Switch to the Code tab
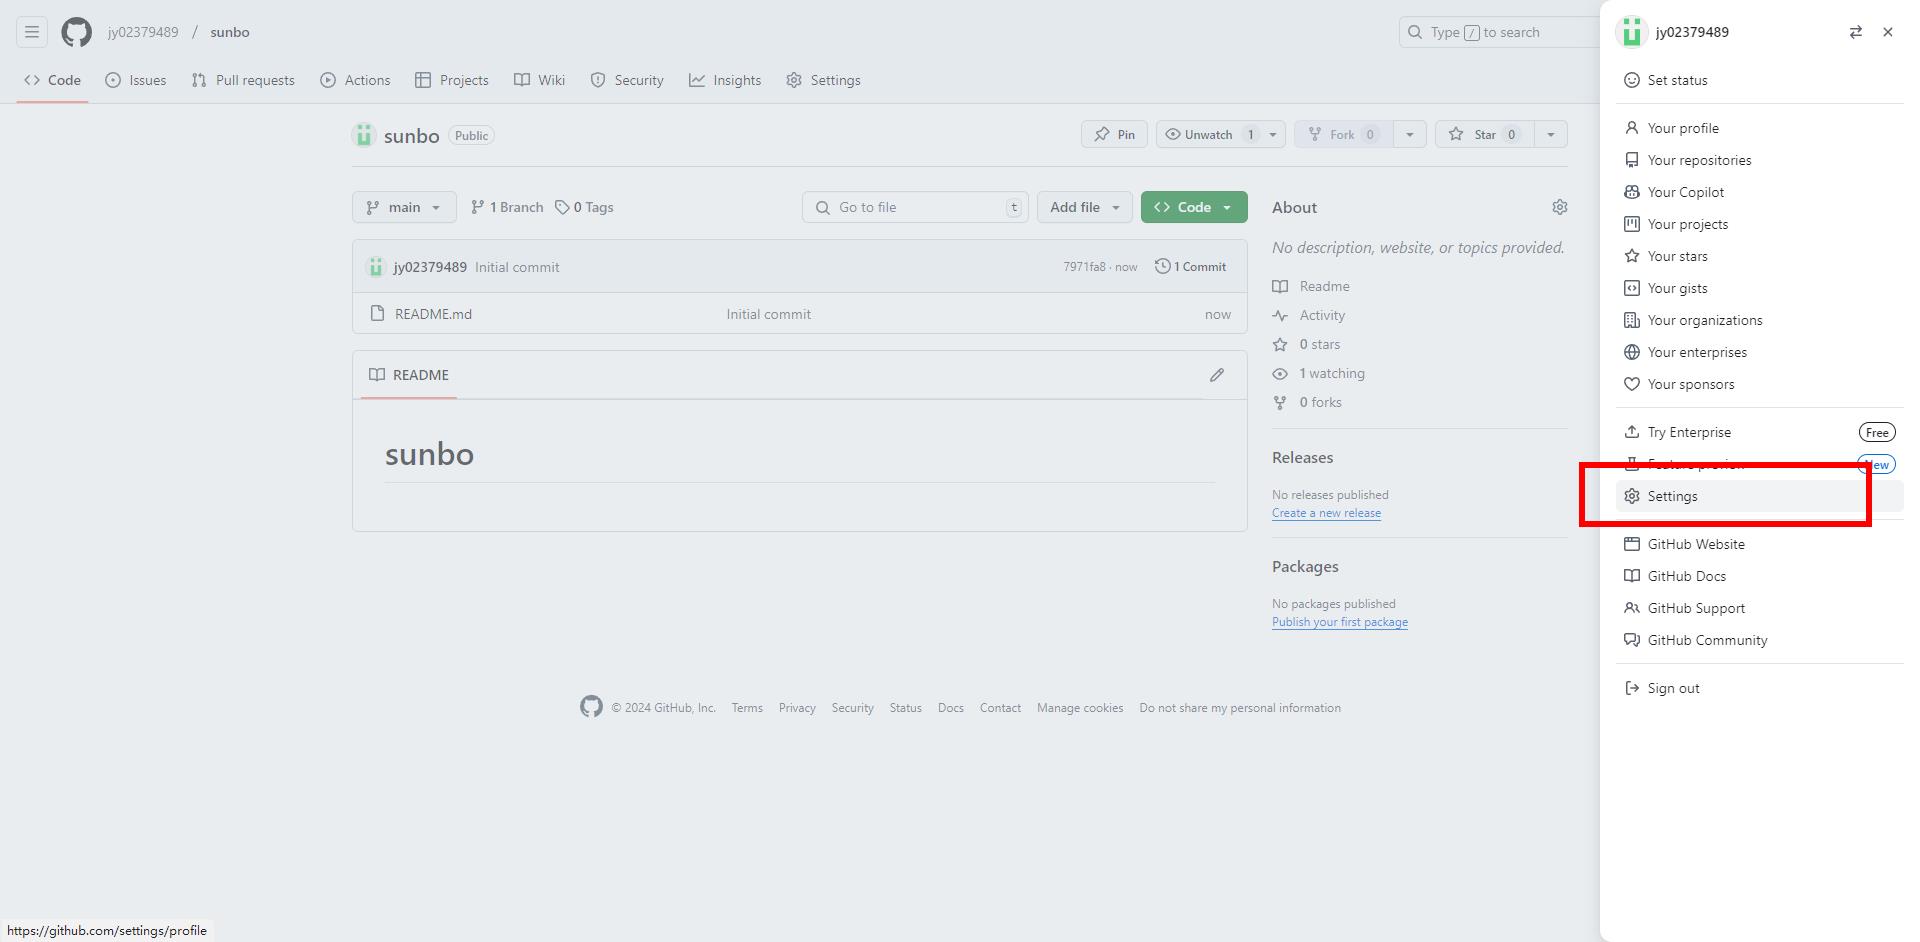 [52, 80]
